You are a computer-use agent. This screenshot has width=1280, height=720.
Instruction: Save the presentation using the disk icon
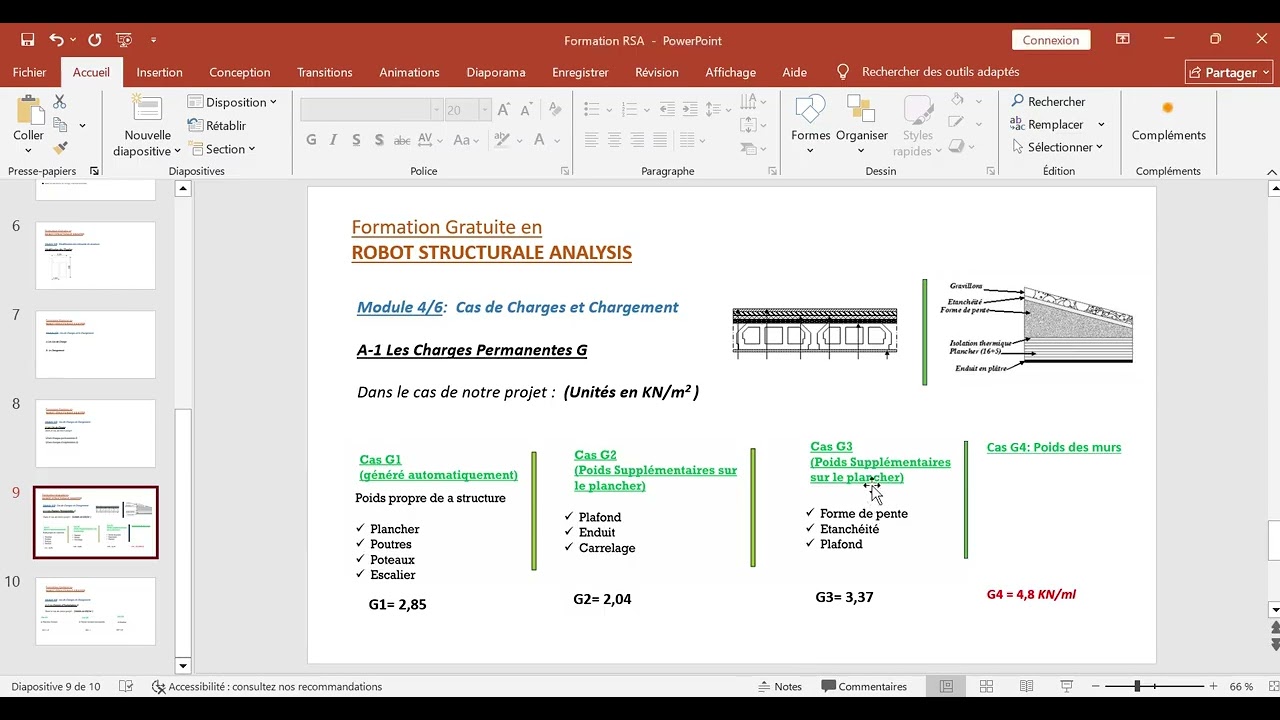click(28, 40)
